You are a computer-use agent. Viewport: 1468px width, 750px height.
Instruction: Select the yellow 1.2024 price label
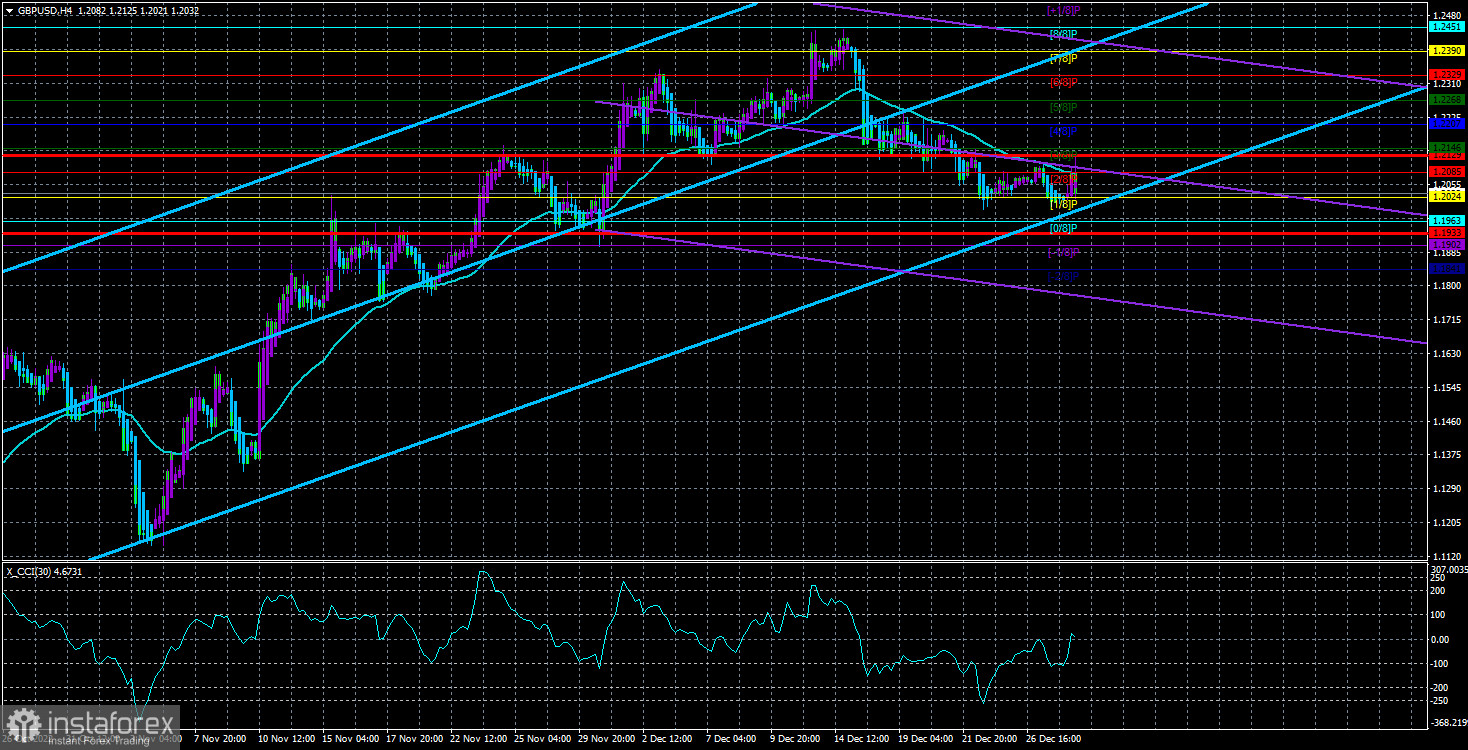[1447, 196]
